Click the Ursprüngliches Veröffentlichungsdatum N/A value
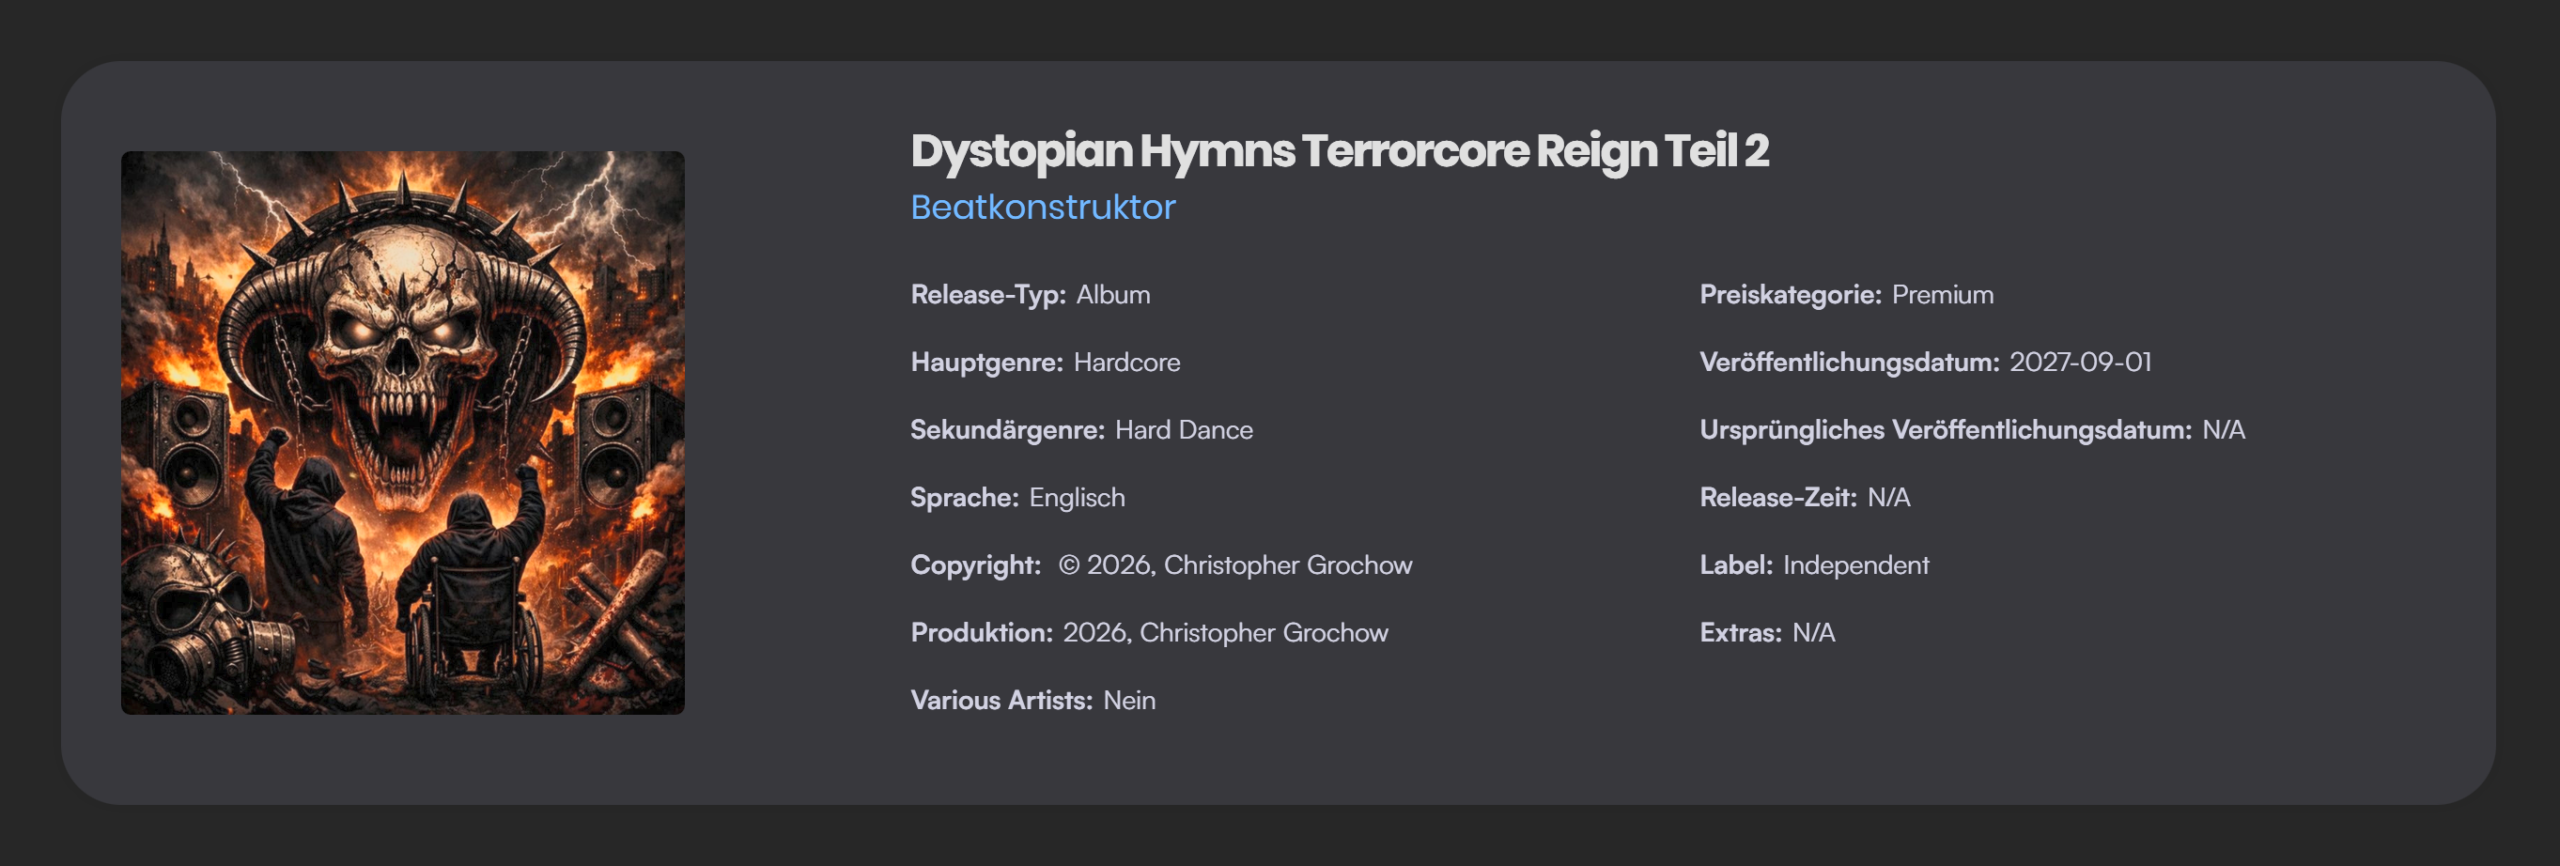Screen dimensions: 2560x866 tap(2223, 430)
